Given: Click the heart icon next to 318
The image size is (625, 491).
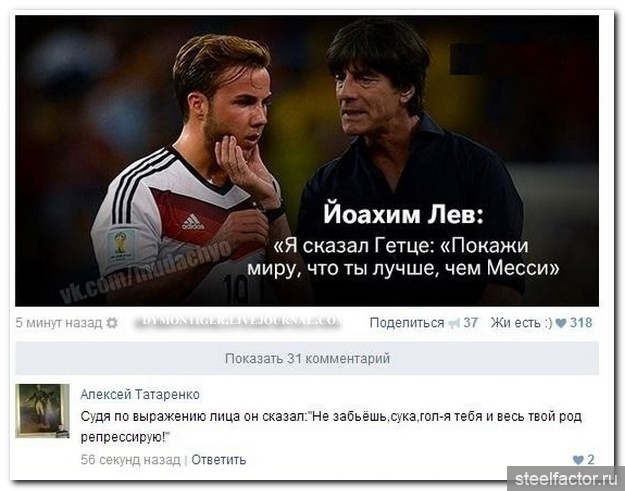Looking at the screenshot, I should 560,323.
